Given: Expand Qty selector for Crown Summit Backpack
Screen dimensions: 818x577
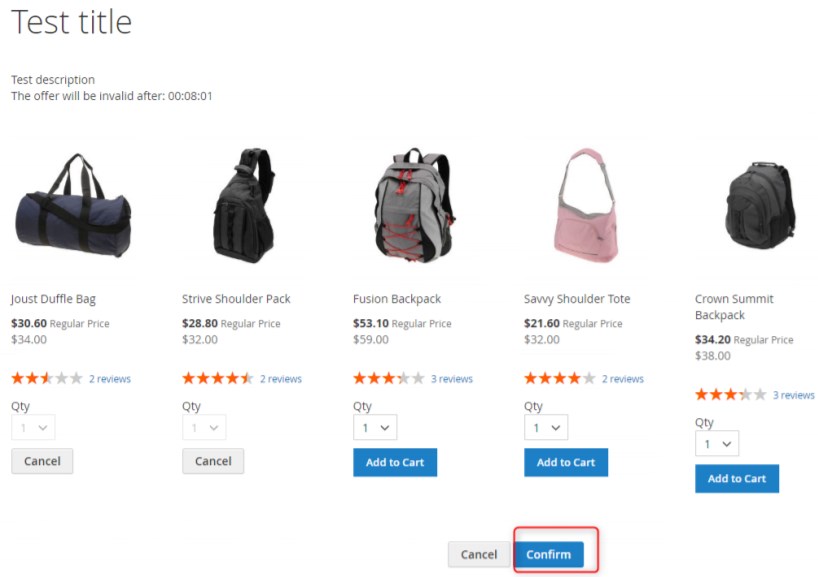Looking at the screenshot, I should pyautogui.click(x=717, y=444).
